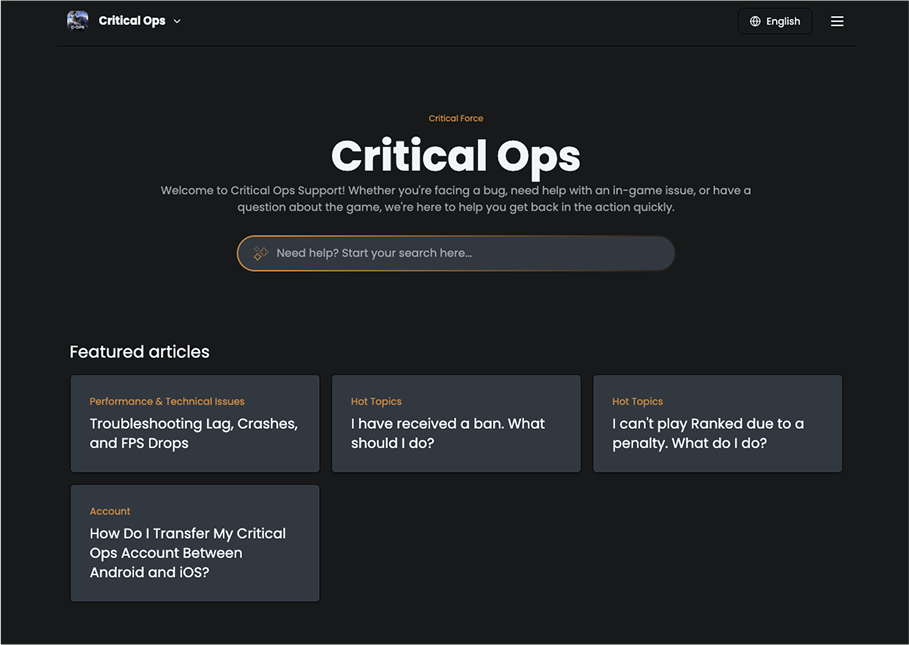Viewport: 909px width, 645px height.
Task: Open 'I can't play Ranked' penalty article
Action: click(708, 433)
